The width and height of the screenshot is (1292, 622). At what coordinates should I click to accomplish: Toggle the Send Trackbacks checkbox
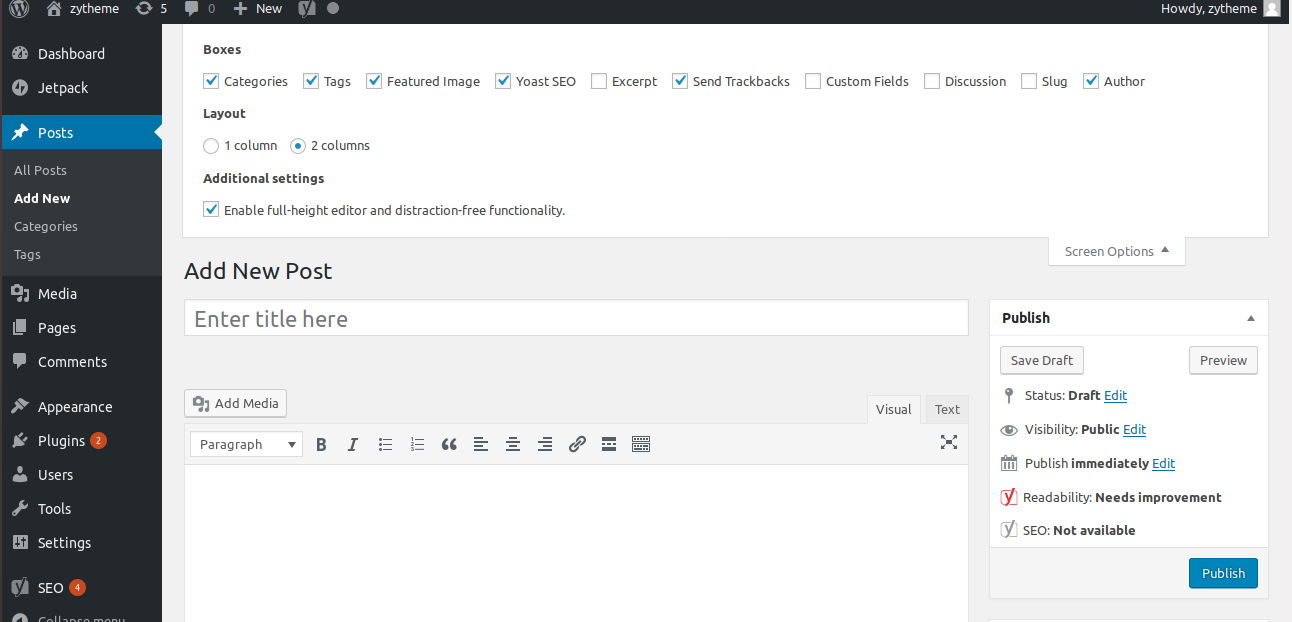680,81
